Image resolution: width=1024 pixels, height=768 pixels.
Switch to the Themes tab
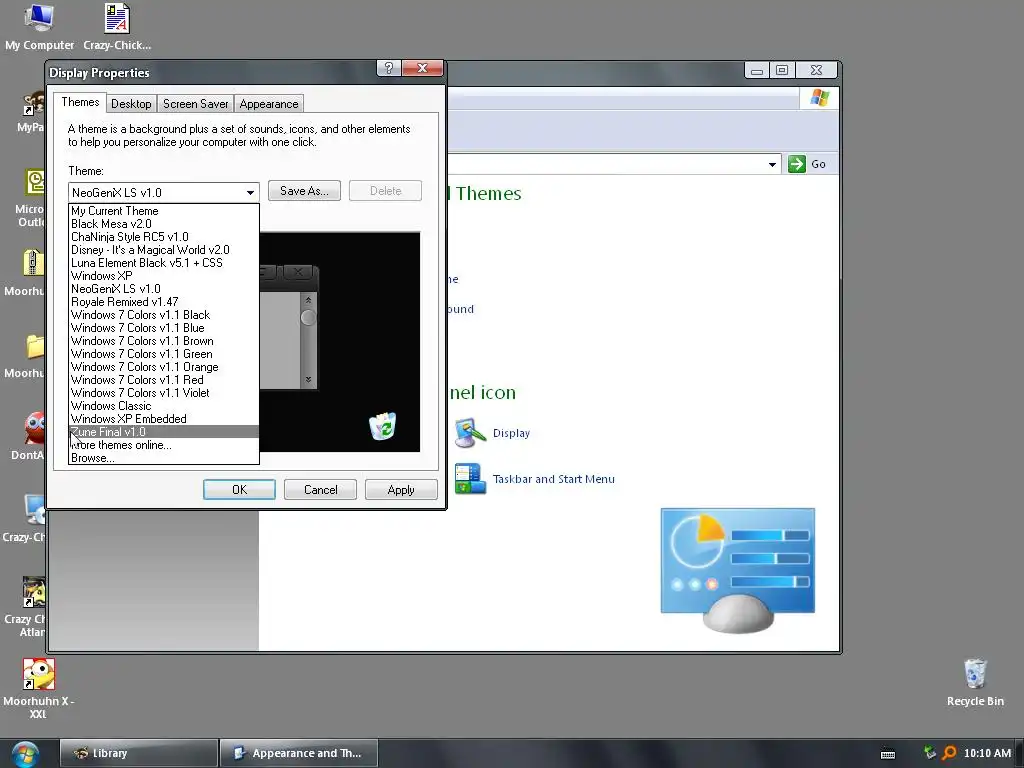tap(80, 102)
